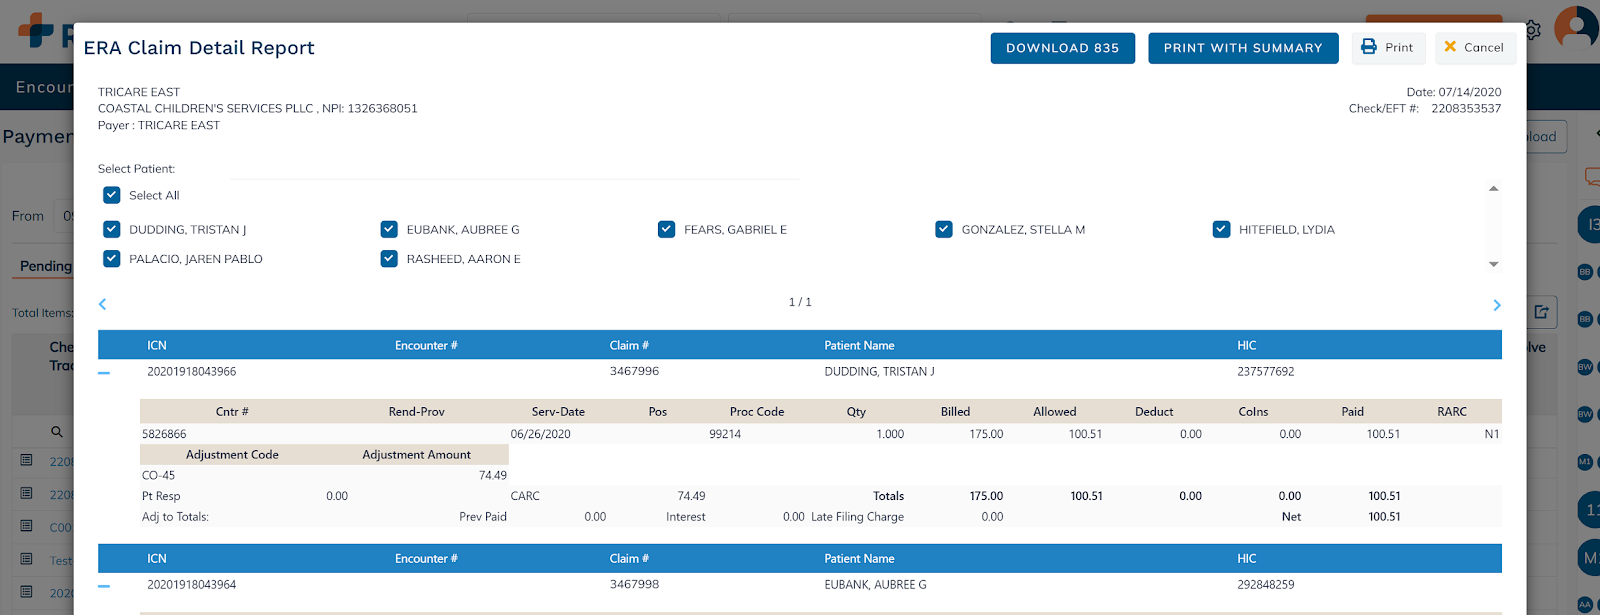Click the Print button with printer icon
The image size is (1600, 615).
[x=1387, y=48]
